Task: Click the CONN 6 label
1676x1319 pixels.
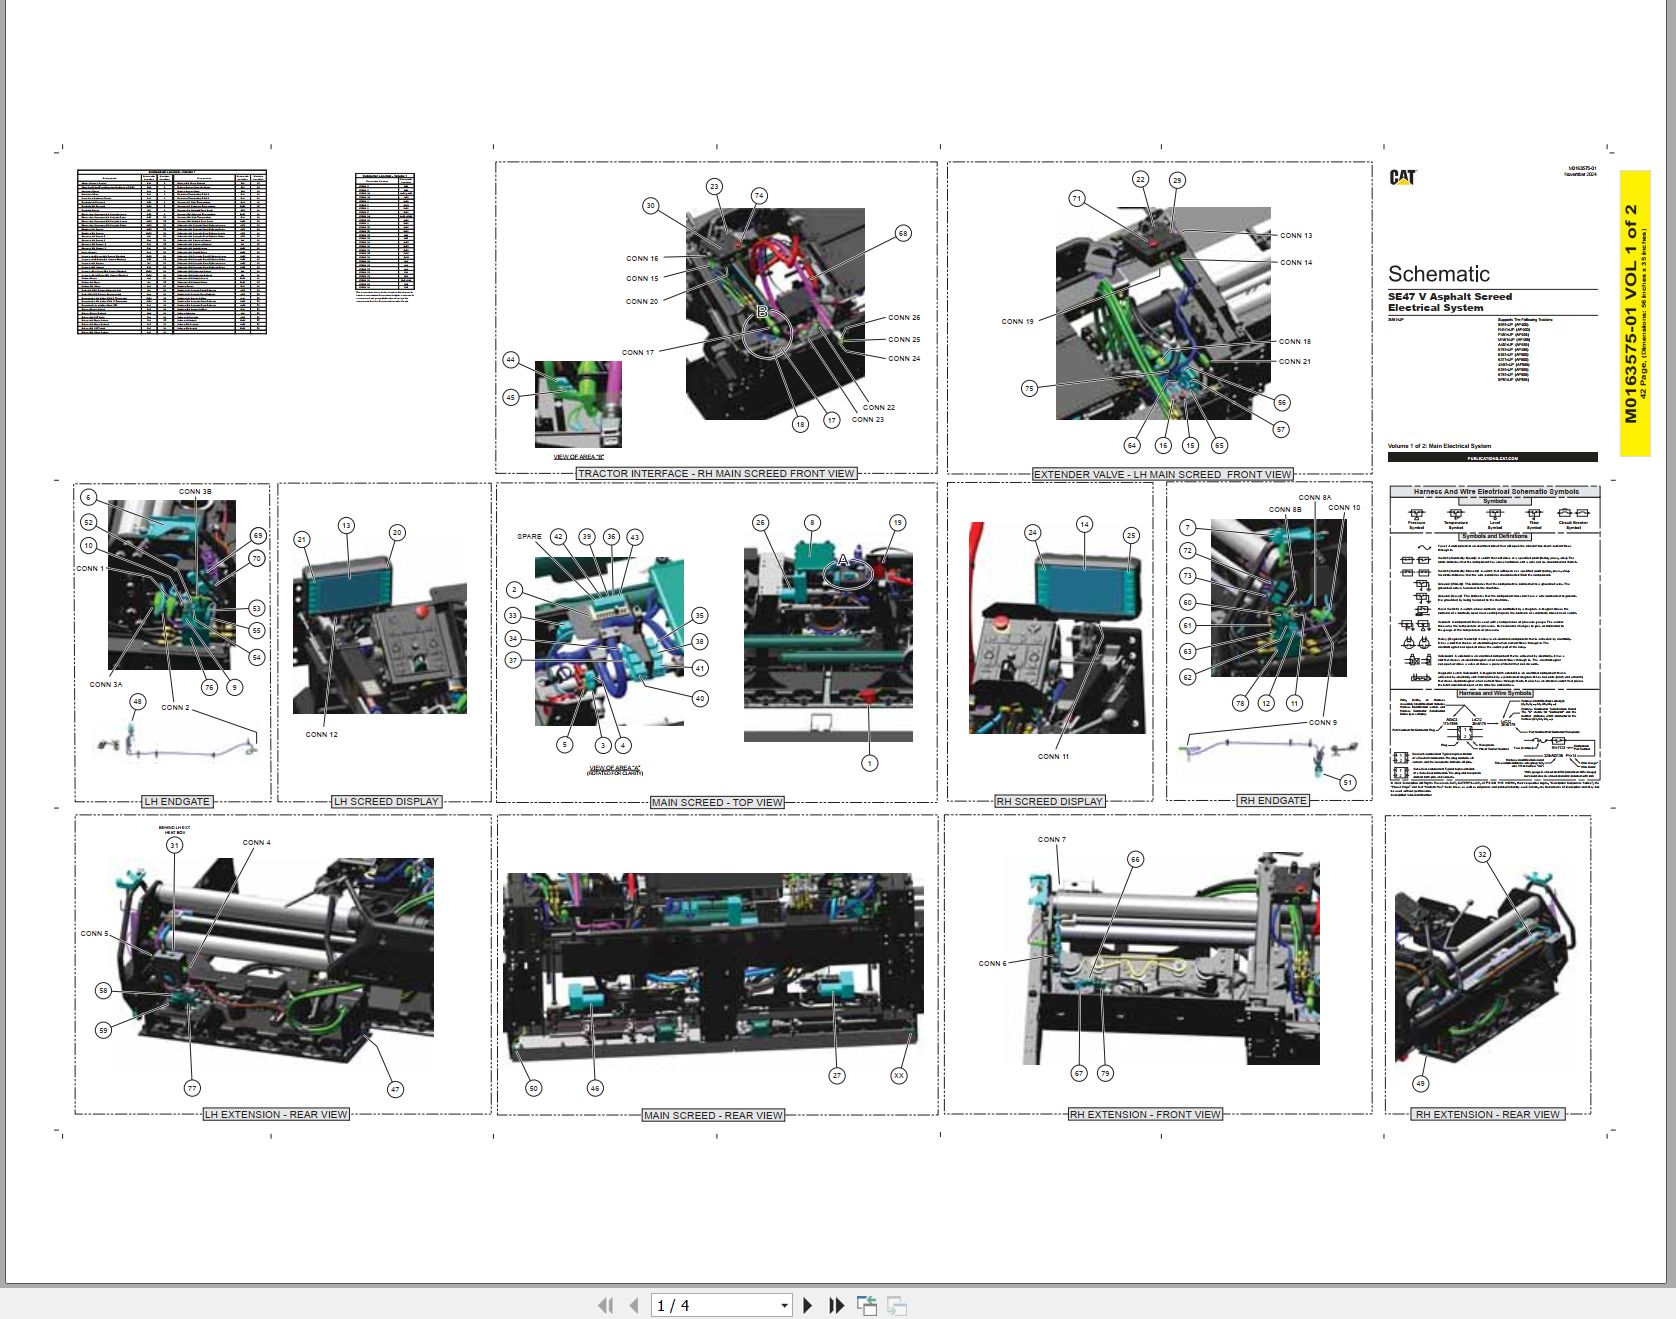Action: tap(992, 963)
